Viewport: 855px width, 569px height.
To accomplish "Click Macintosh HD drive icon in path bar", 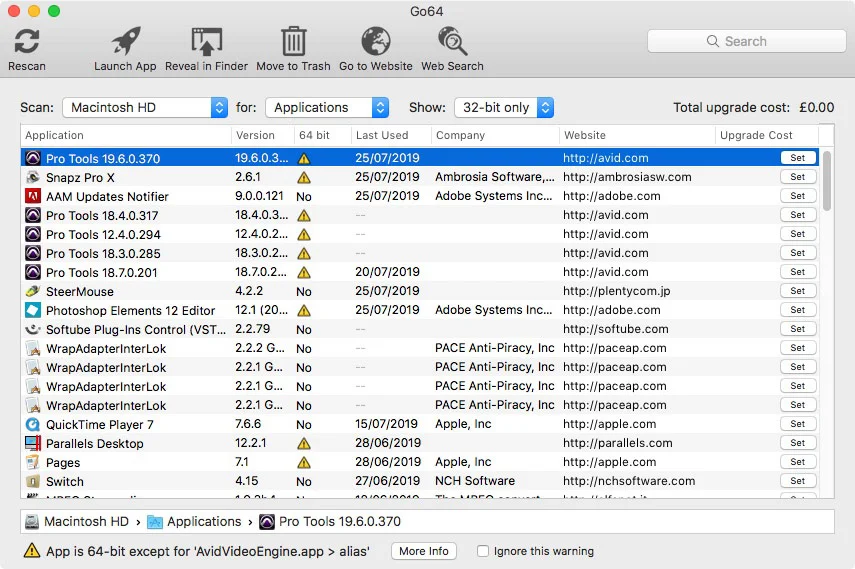I will [x=32, y=522].
